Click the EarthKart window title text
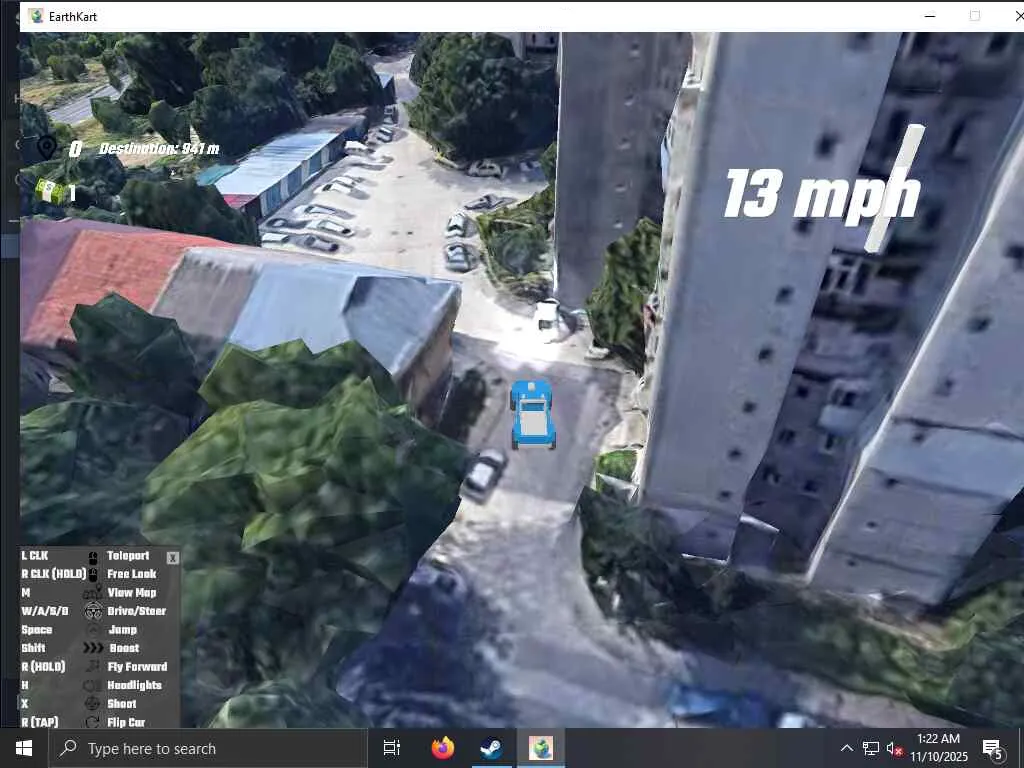The height and width of the screenshot is (768, 1024). point(72,17)
